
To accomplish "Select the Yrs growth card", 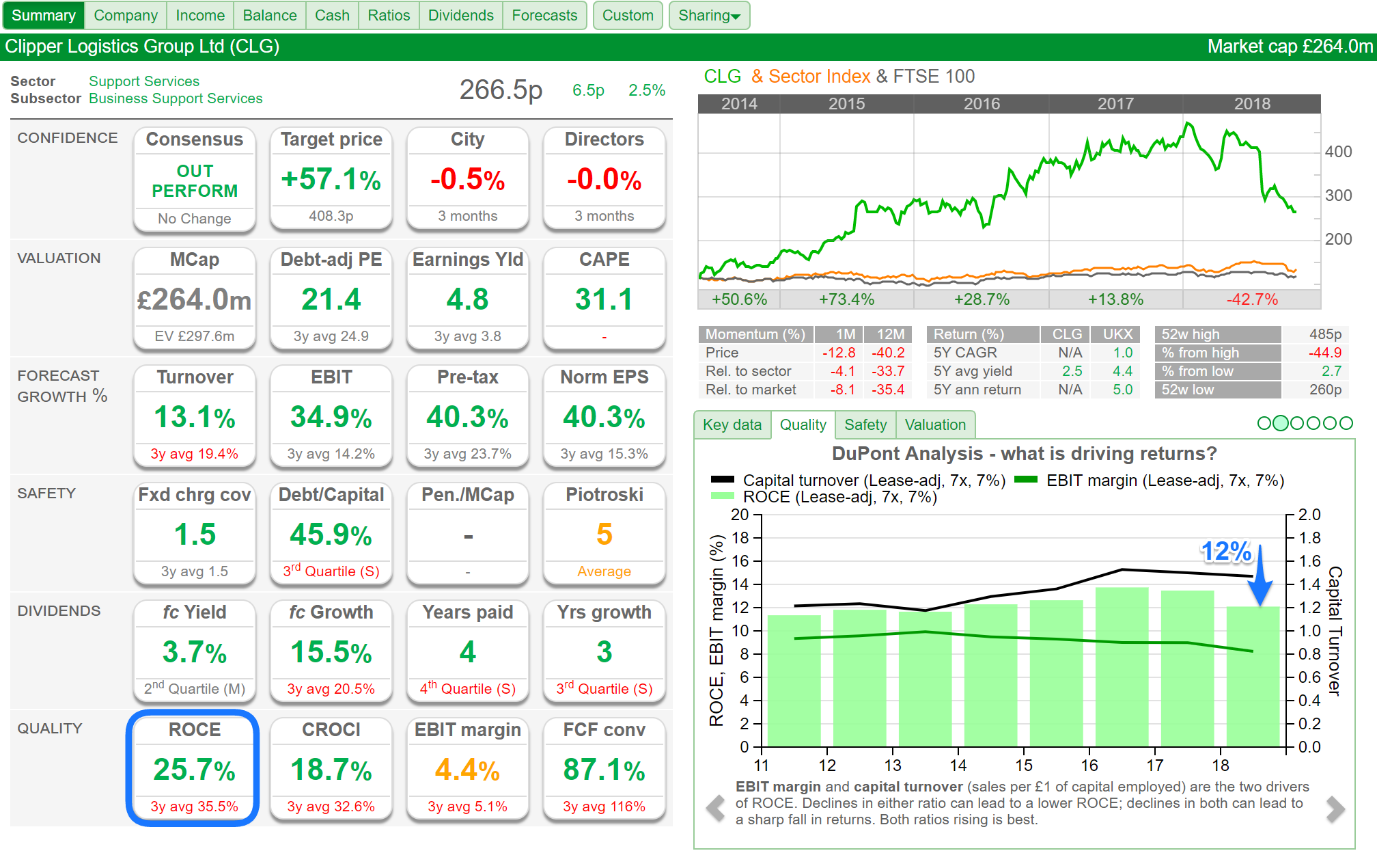I will point(604,651).
